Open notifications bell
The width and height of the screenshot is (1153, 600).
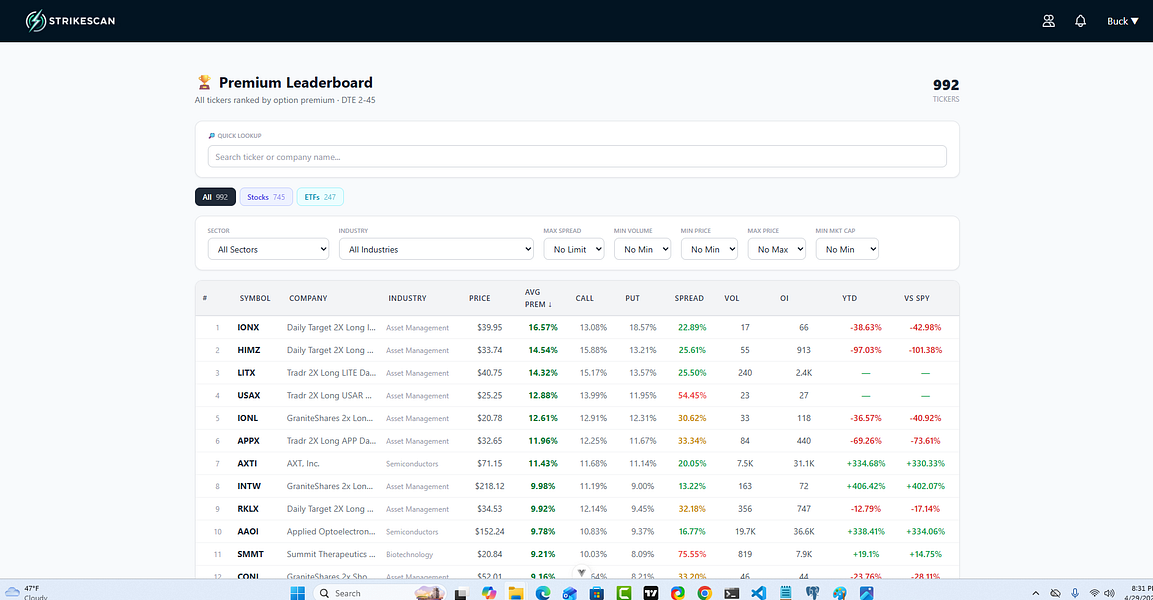coord(1080,21)
